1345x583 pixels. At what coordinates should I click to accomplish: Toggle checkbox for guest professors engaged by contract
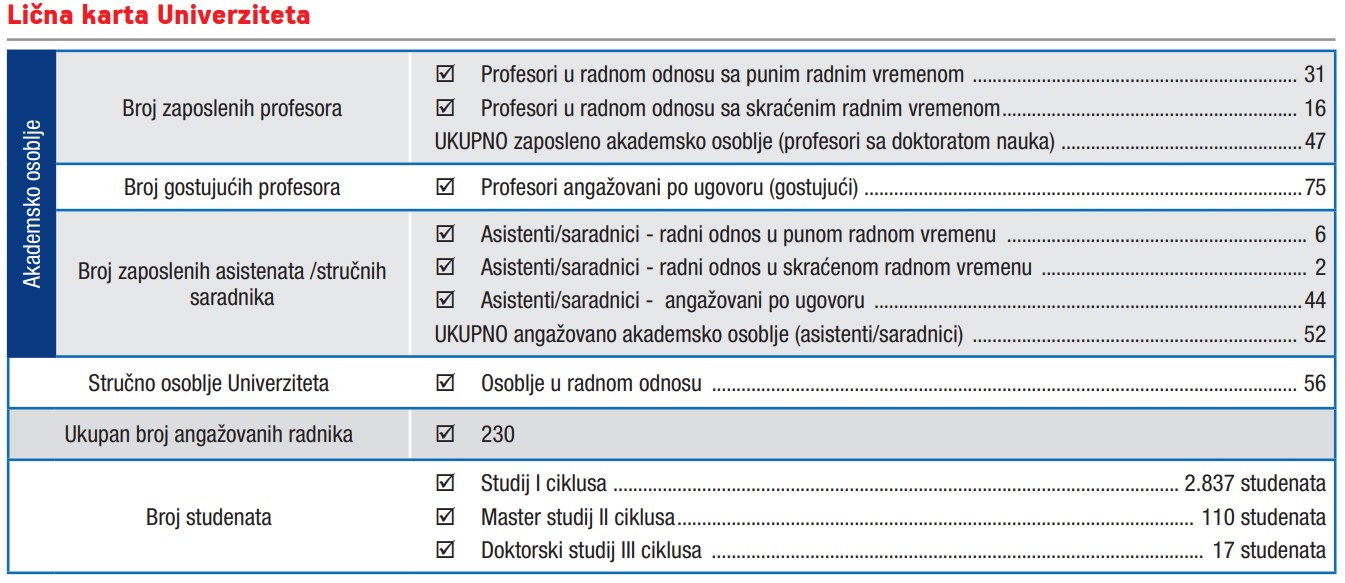point(446,187)
